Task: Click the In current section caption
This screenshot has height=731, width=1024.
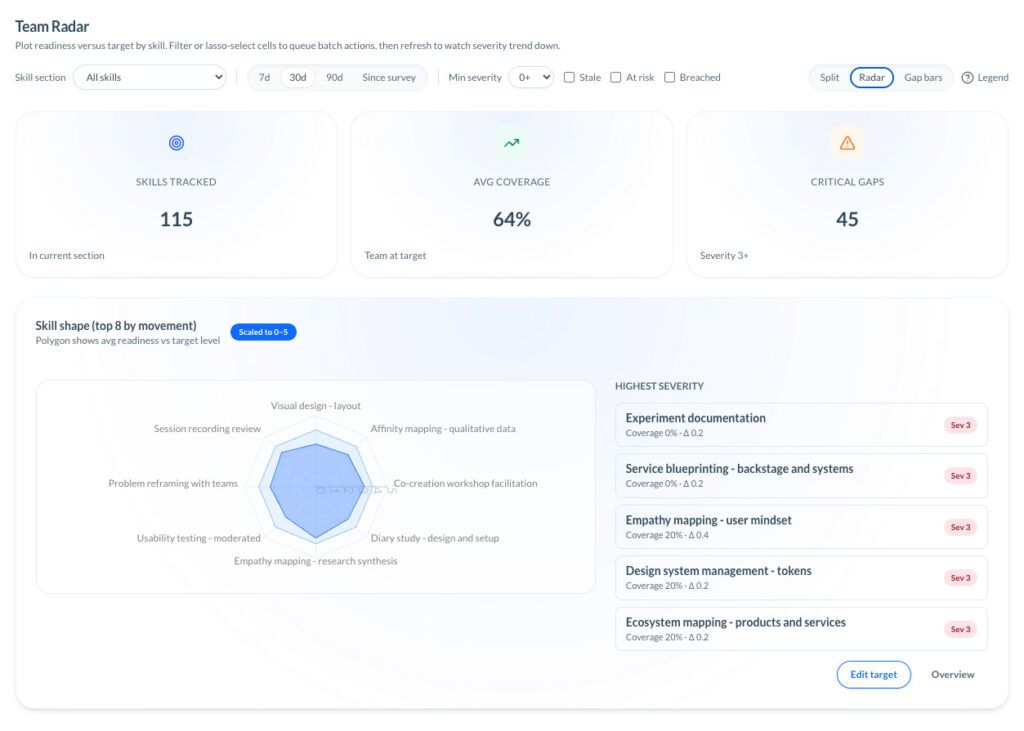Action: [67, 255]
